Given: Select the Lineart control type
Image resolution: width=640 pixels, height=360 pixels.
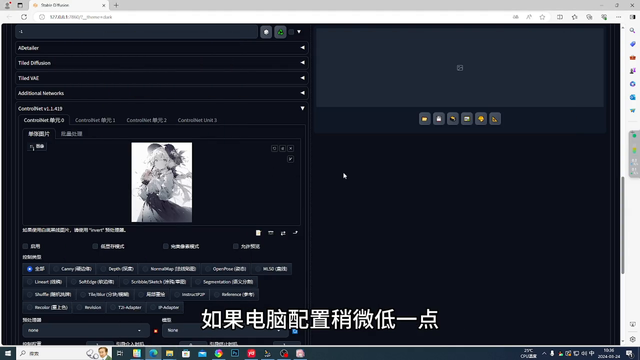Looking at the screenshot, I should [45, 282].
